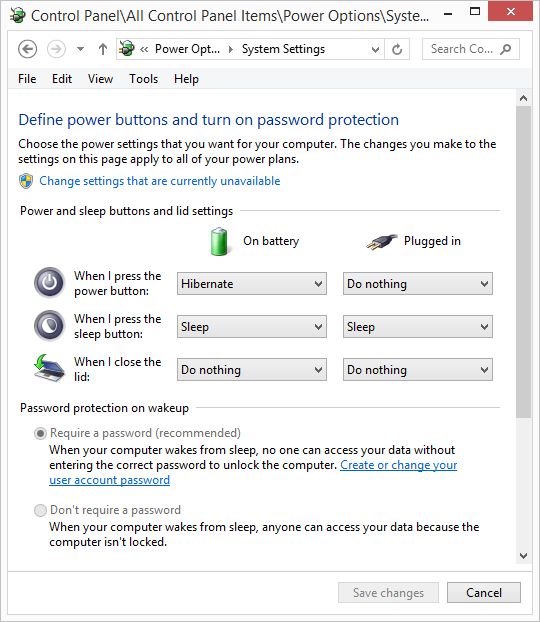Open close lid On battery dropdown
Viewport: 540px width, 622px height.
[252, 370]
